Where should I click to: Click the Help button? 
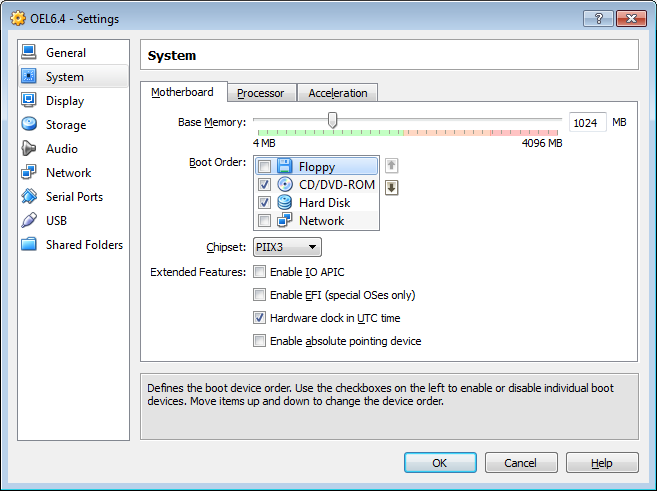tap(602, 463)
